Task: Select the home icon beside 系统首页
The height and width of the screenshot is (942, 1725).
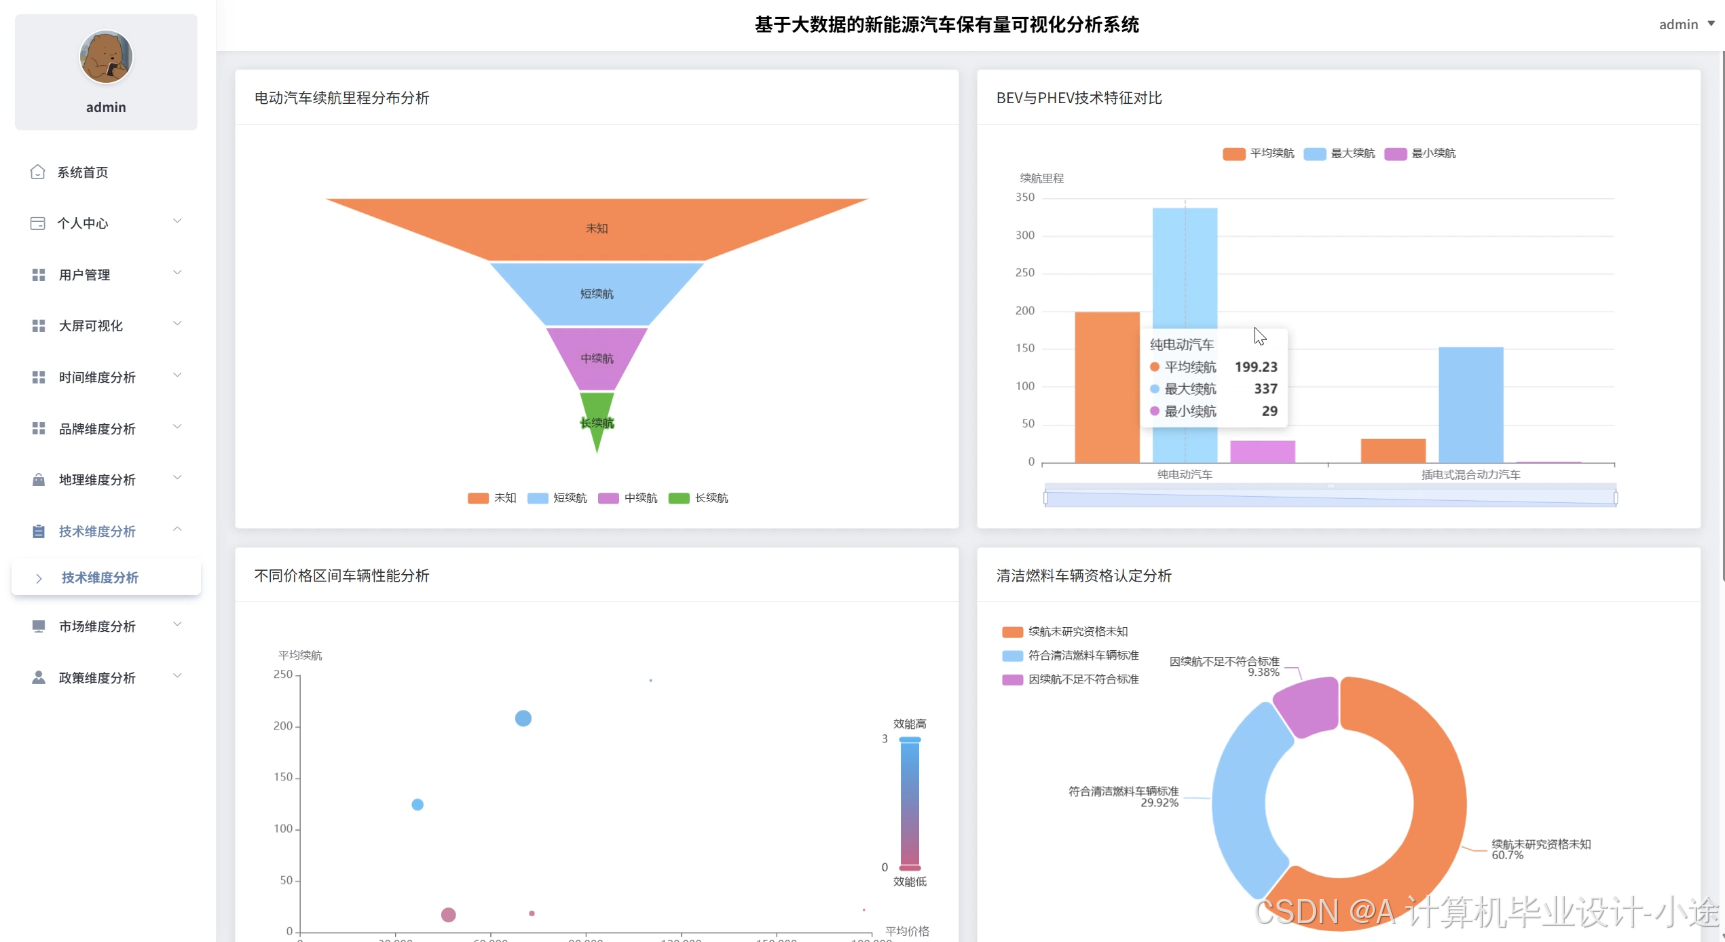Action: pos(36,171)
